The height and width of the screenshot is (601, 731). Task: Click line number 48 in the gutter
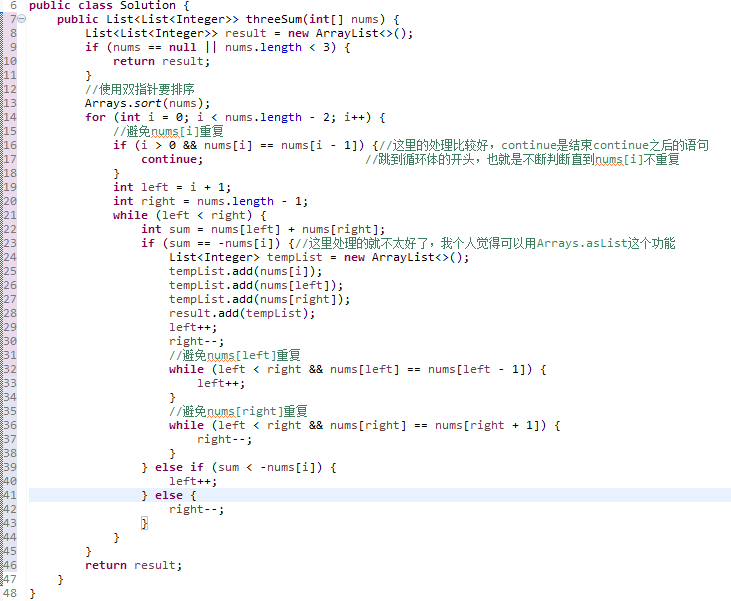point(10,593)
